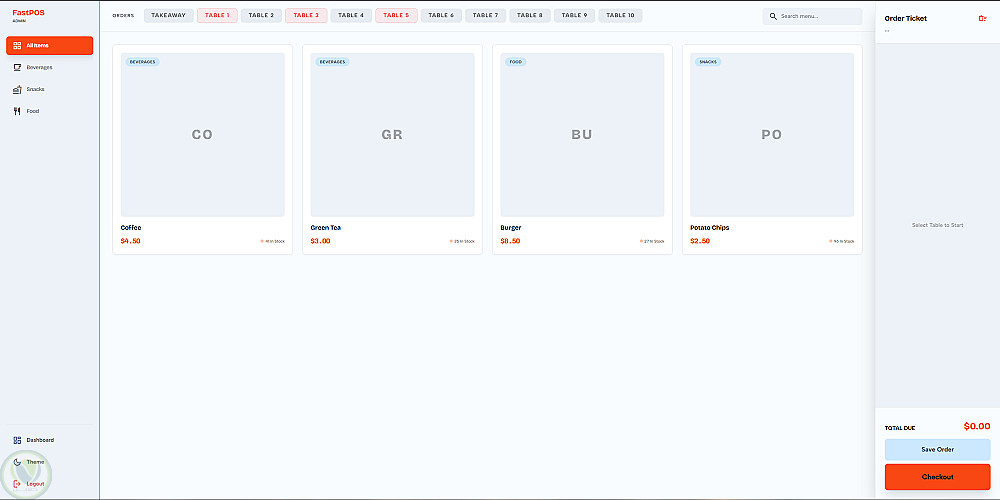The width and height of the screenshot is (1000, 500).
Task: Click the FastPOS logo text
Action: (29, 12)
